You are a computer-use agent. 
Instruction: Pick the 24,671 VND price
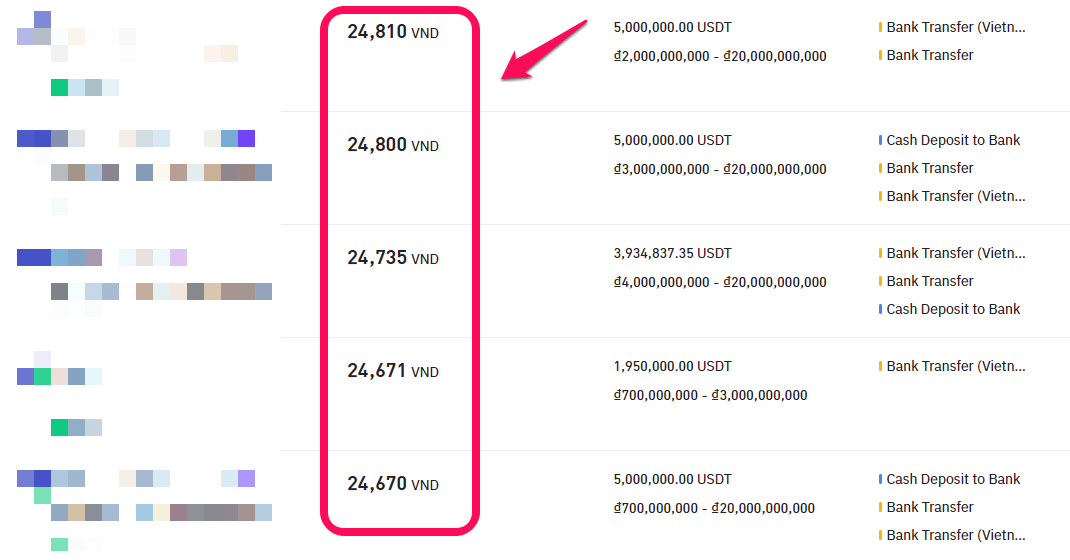392,371
